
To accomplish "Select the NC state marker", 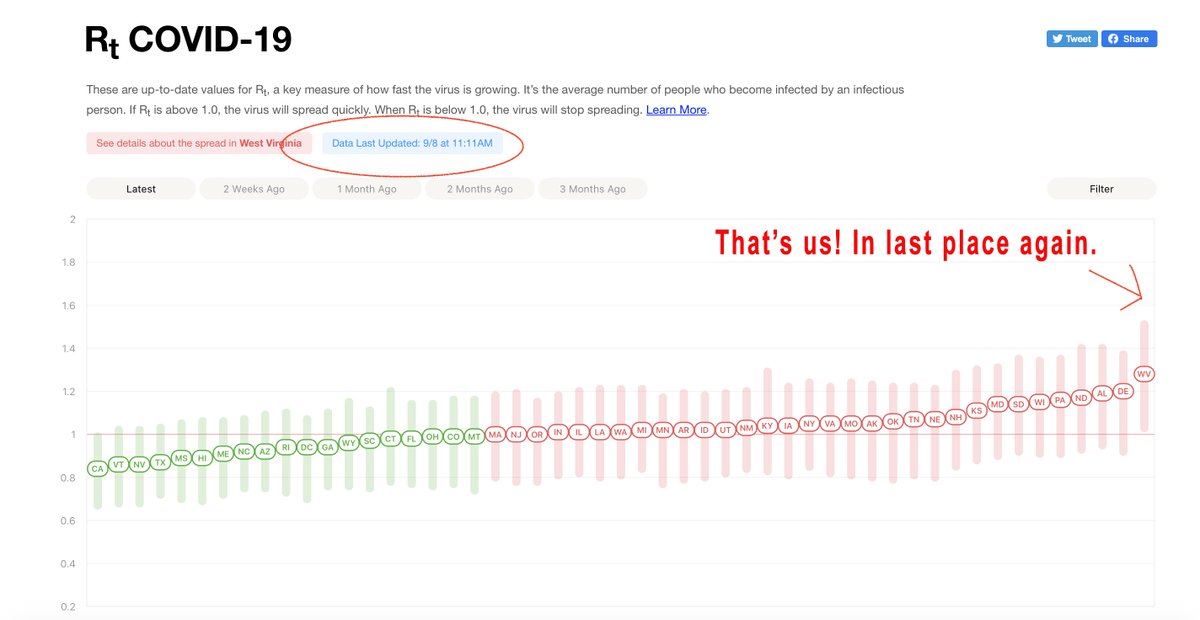I will [244, 451].
